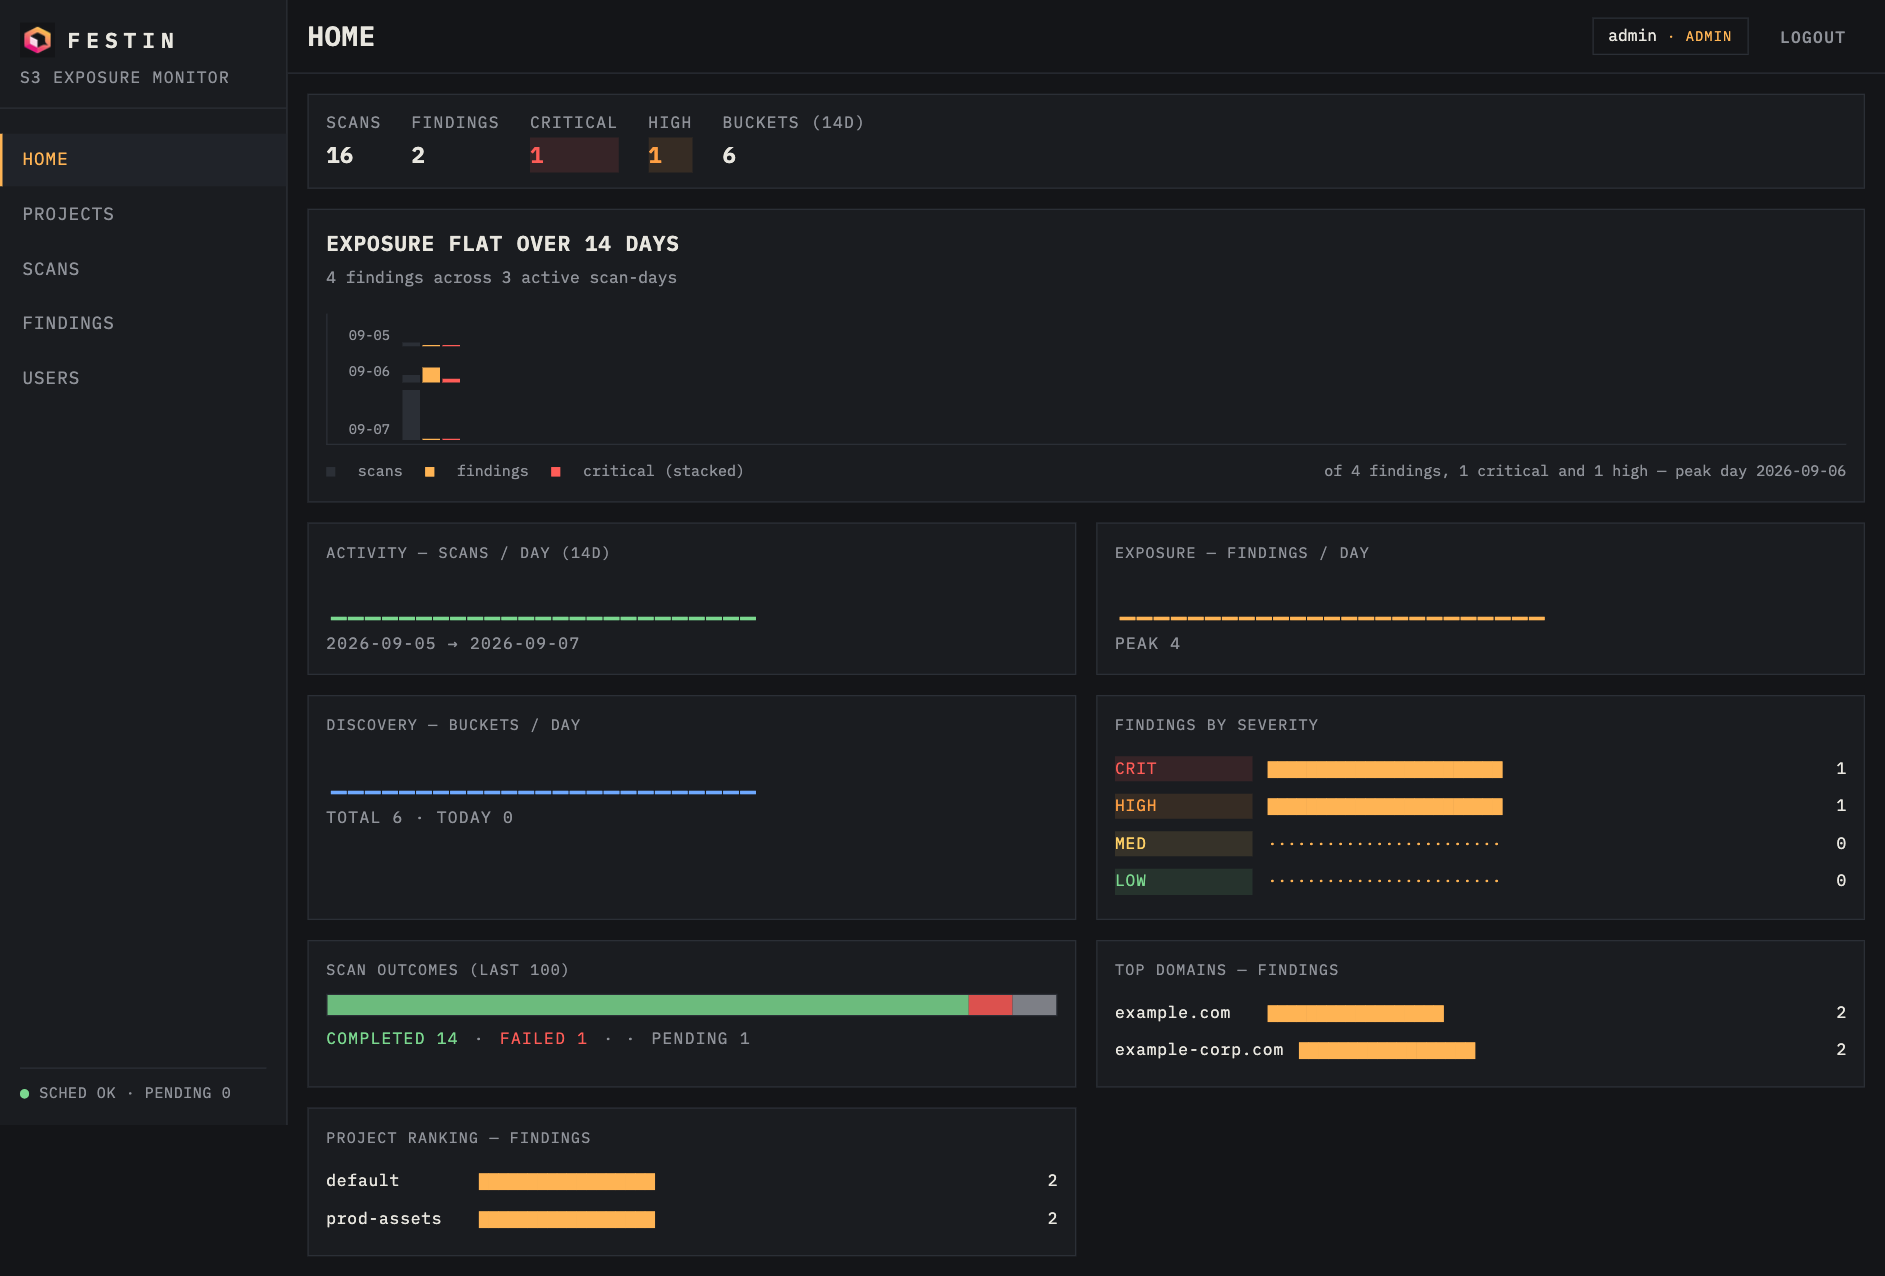Navigate to the Findings section
The image size is (1885, 1276).
[144, 323]
